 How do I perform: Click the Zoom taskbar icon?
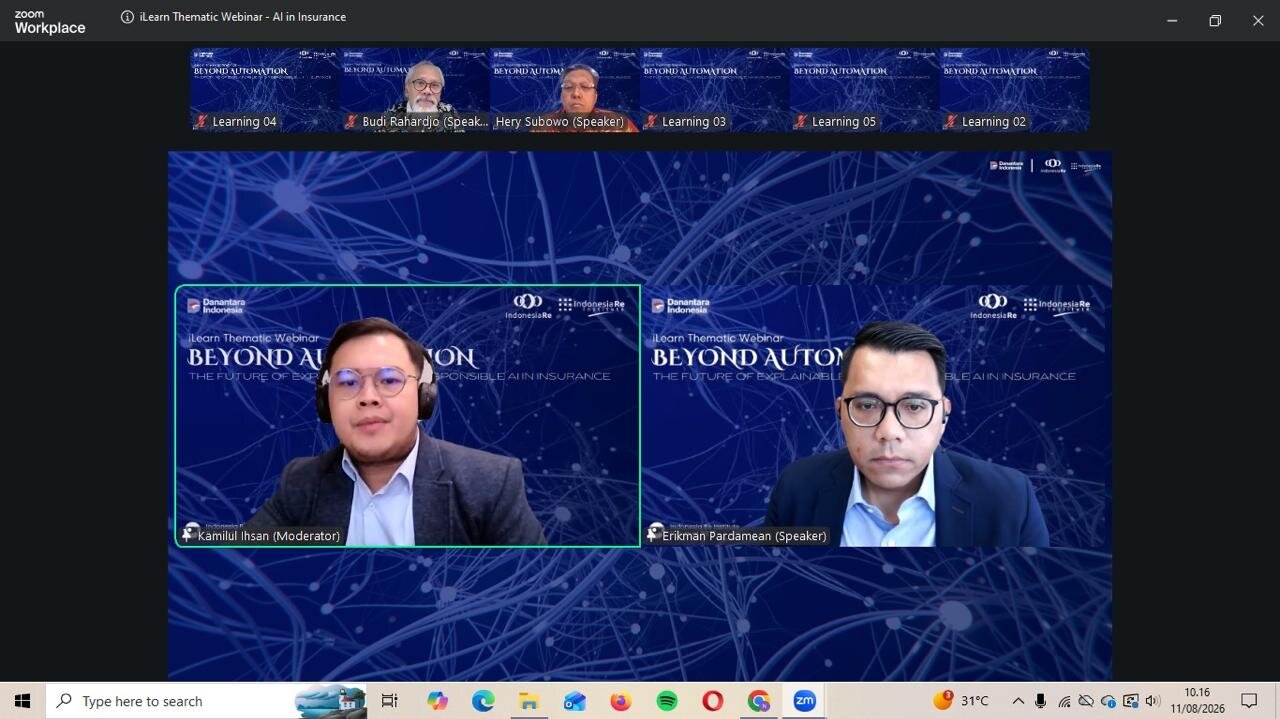805,701
